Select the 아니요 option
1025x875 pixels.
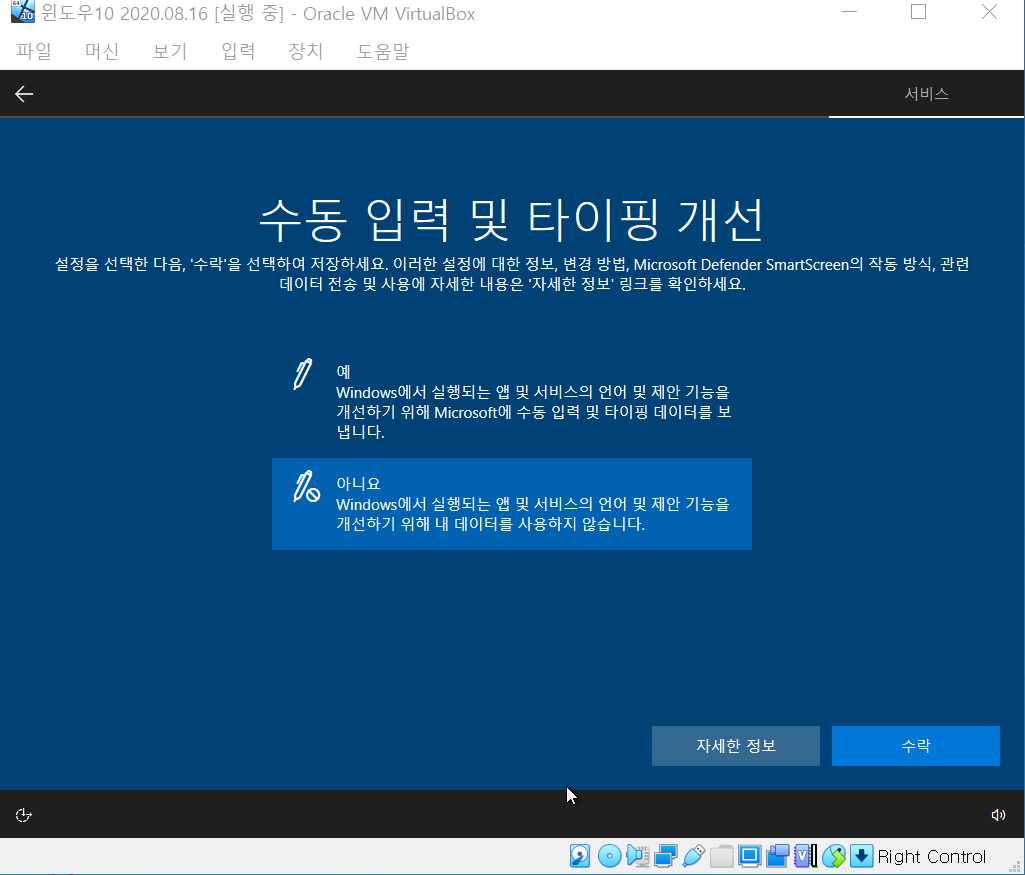coord(512,504)
